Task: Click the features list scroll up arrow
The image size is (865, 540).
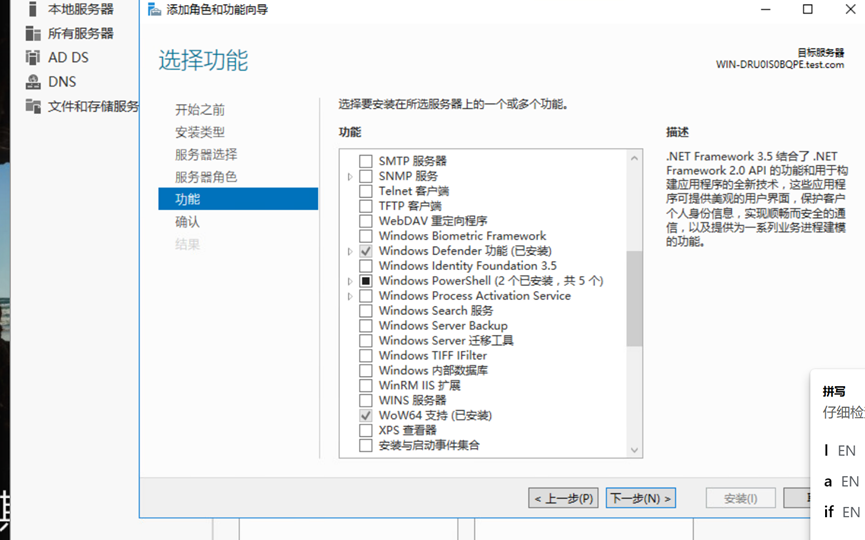Action: (x=634, y=158)
